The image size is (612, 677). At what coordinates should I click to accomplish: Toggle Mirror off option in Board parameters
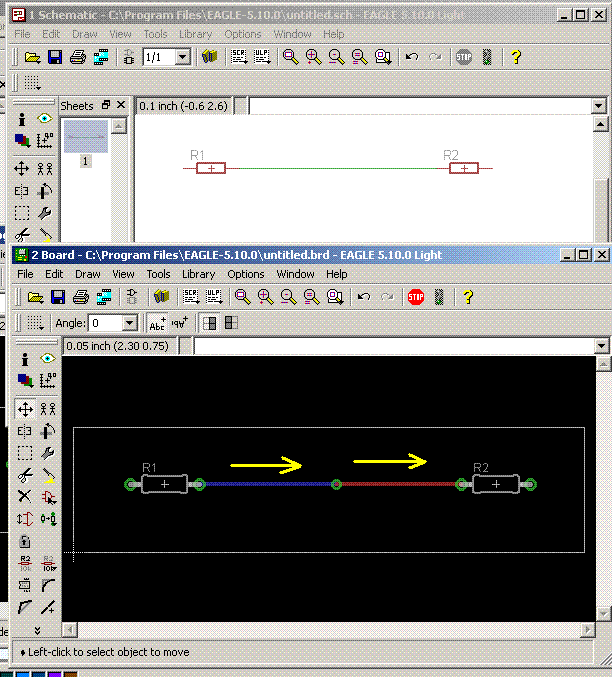(210, 323)
